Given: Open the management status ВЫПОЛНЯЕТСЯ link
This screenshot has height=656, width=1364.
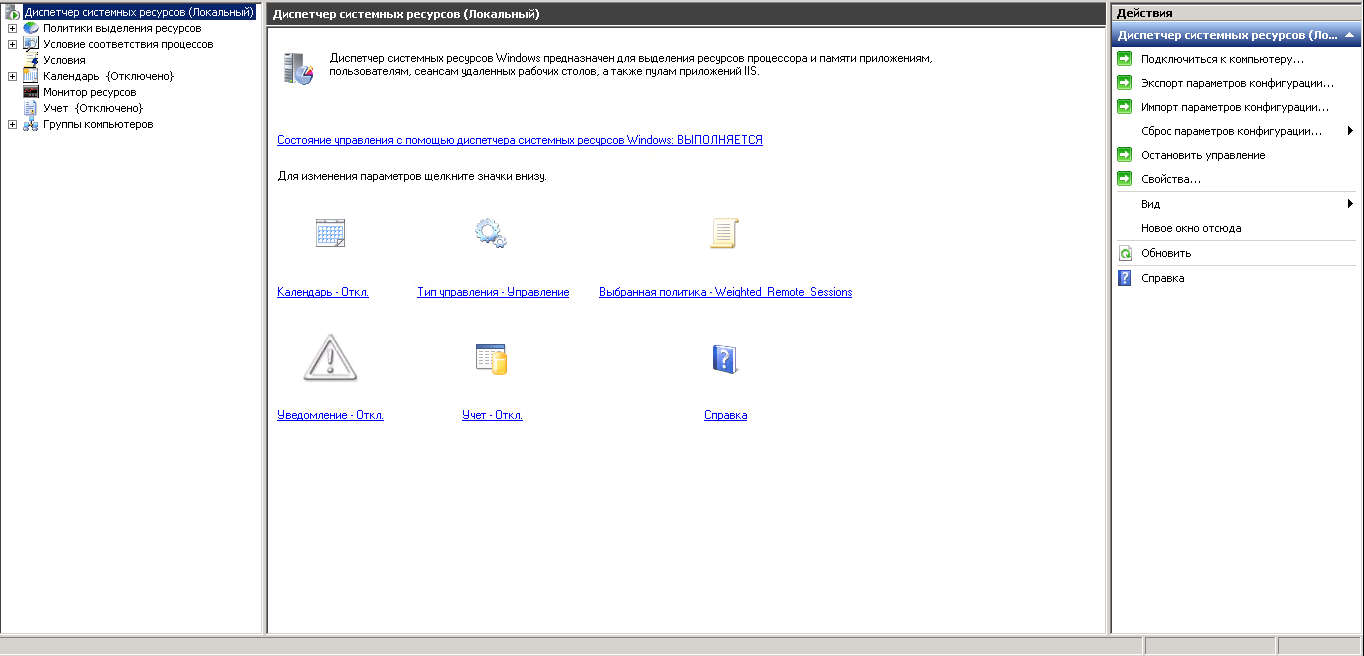Looking at the screenshot, I should click(x=520, y=140).
